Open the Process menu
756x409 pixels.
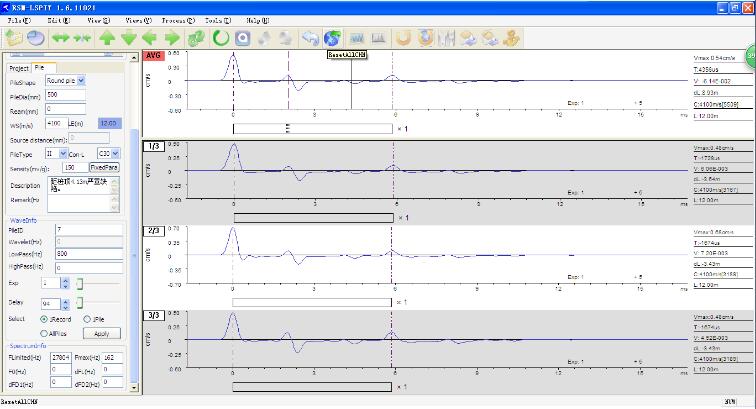178,20
